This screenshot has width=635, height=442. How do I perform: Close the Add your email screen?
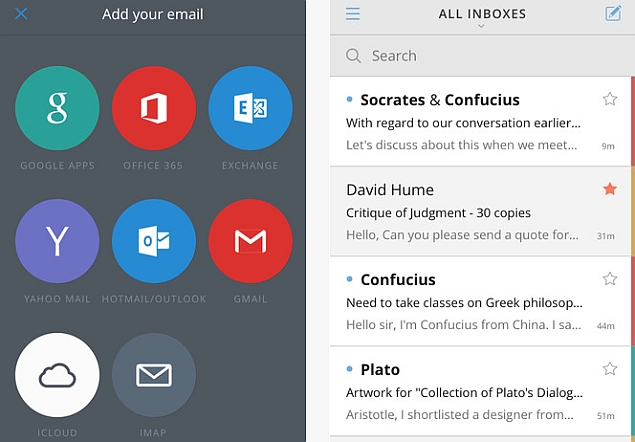tap(21, 14)
